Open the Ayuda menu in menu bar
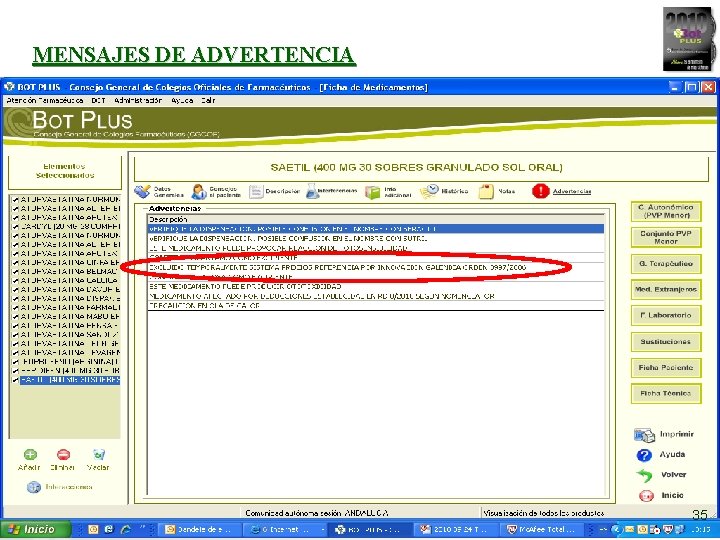720x540 pixels. pyautogui.click(x=181, y=100)
